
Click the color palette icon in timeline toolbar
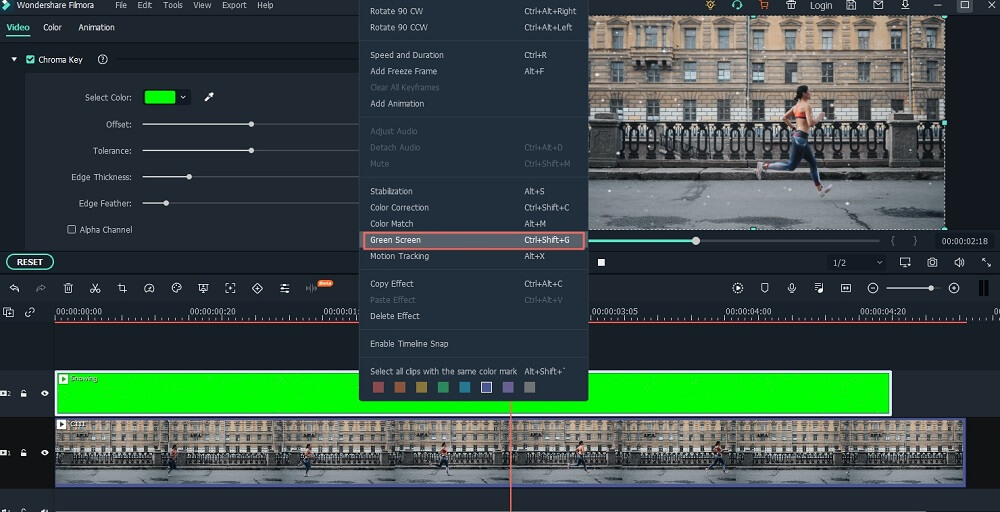[x=176, y=288]
